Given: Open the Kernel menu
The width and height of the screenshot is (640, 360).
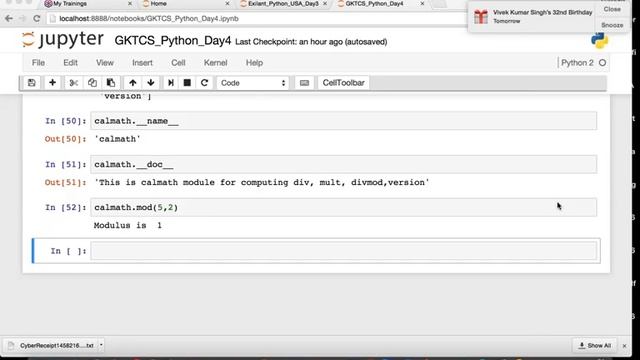Looking at the screenshot, I should (x=216, y=63).
